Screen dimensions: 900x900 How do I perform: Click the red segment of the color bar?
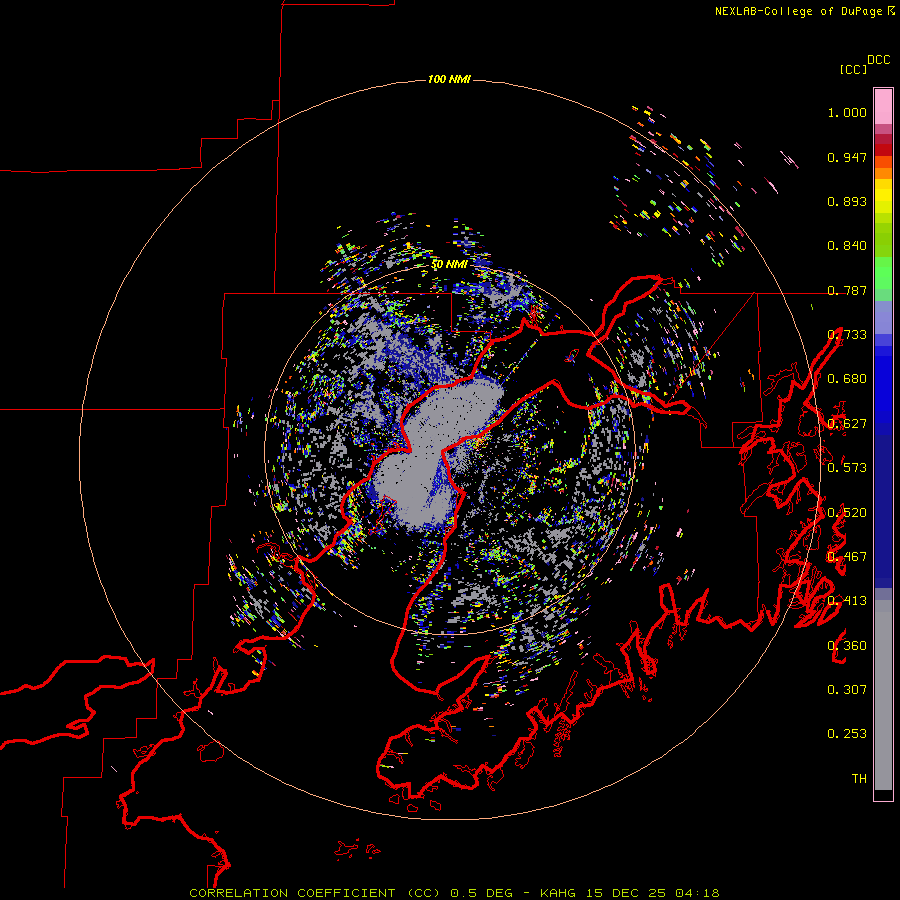pos(883,150)
